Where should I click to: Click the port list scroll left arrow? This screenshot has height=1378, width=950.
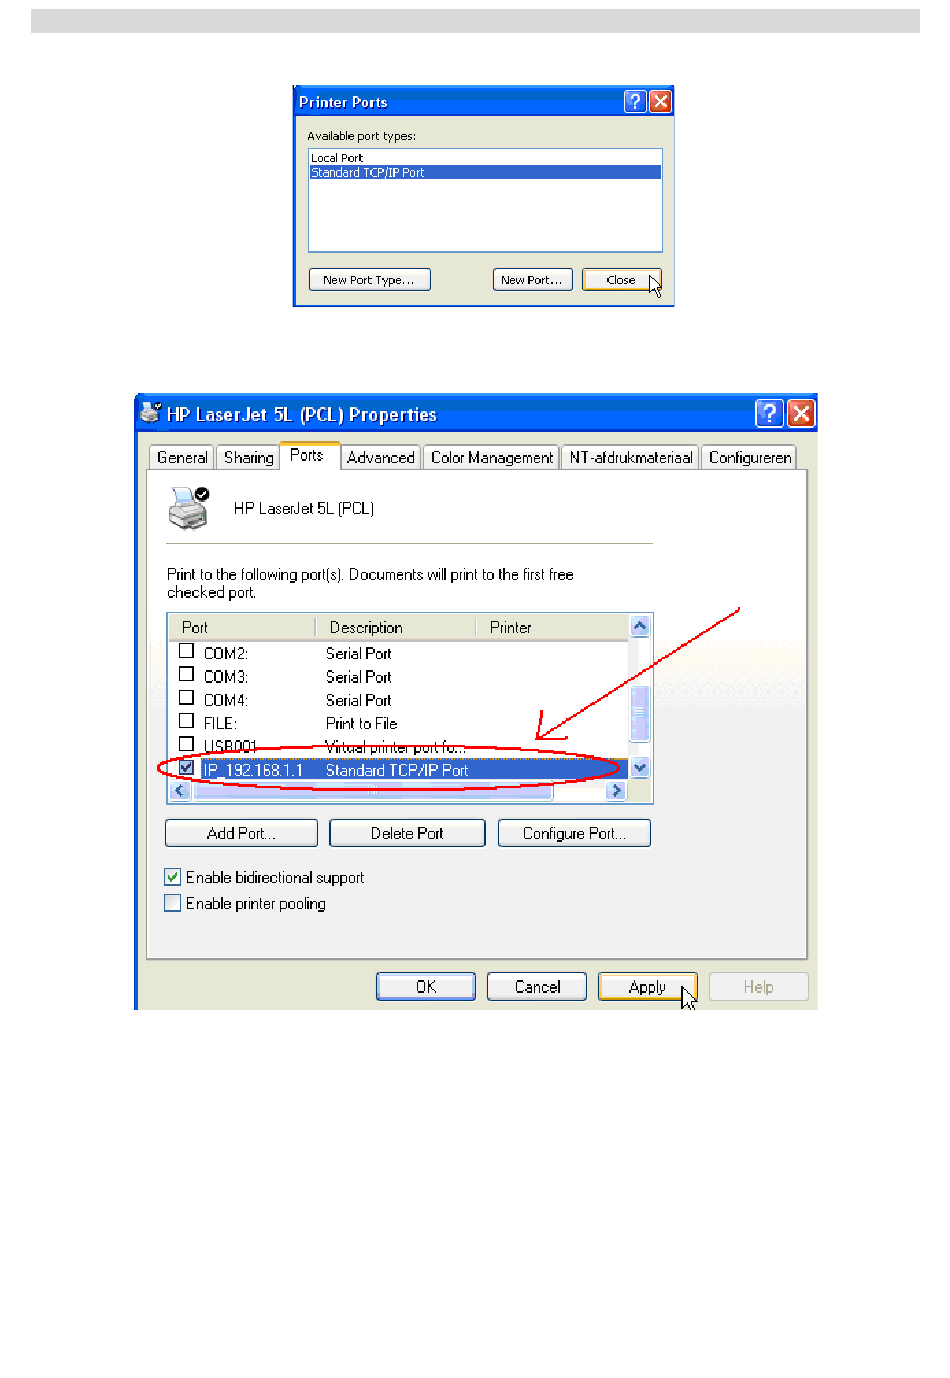(x=180, y=791)
